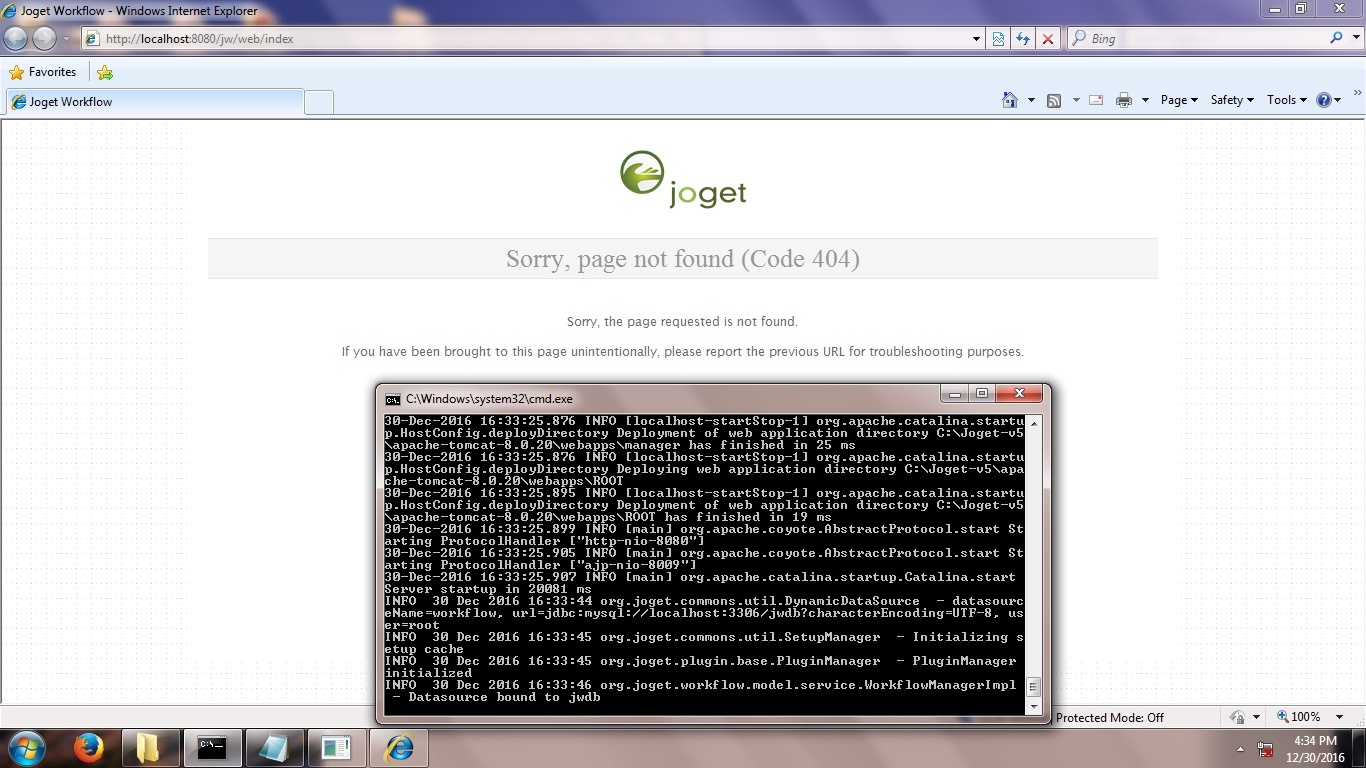
Task: Toggle the Compatibility View icon
Action: pyautogui.click(x=998, y=39)
